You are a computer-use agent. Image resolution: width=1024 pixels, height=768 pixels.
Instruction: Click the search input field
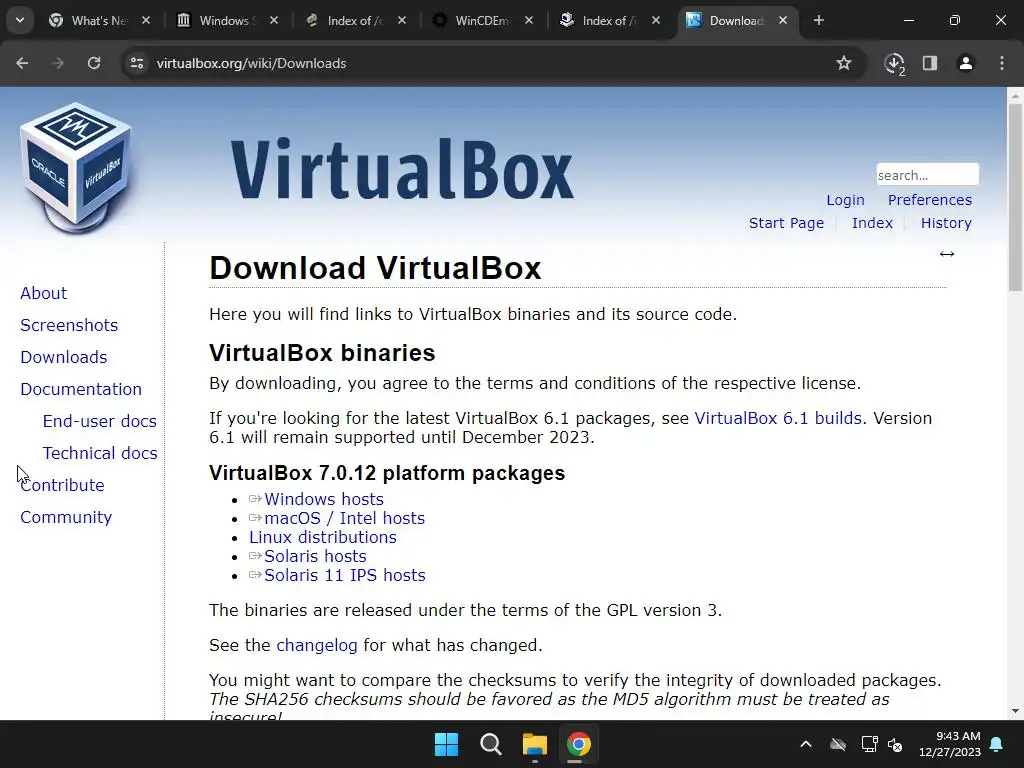pyautogui.click(x=927, y=174)
